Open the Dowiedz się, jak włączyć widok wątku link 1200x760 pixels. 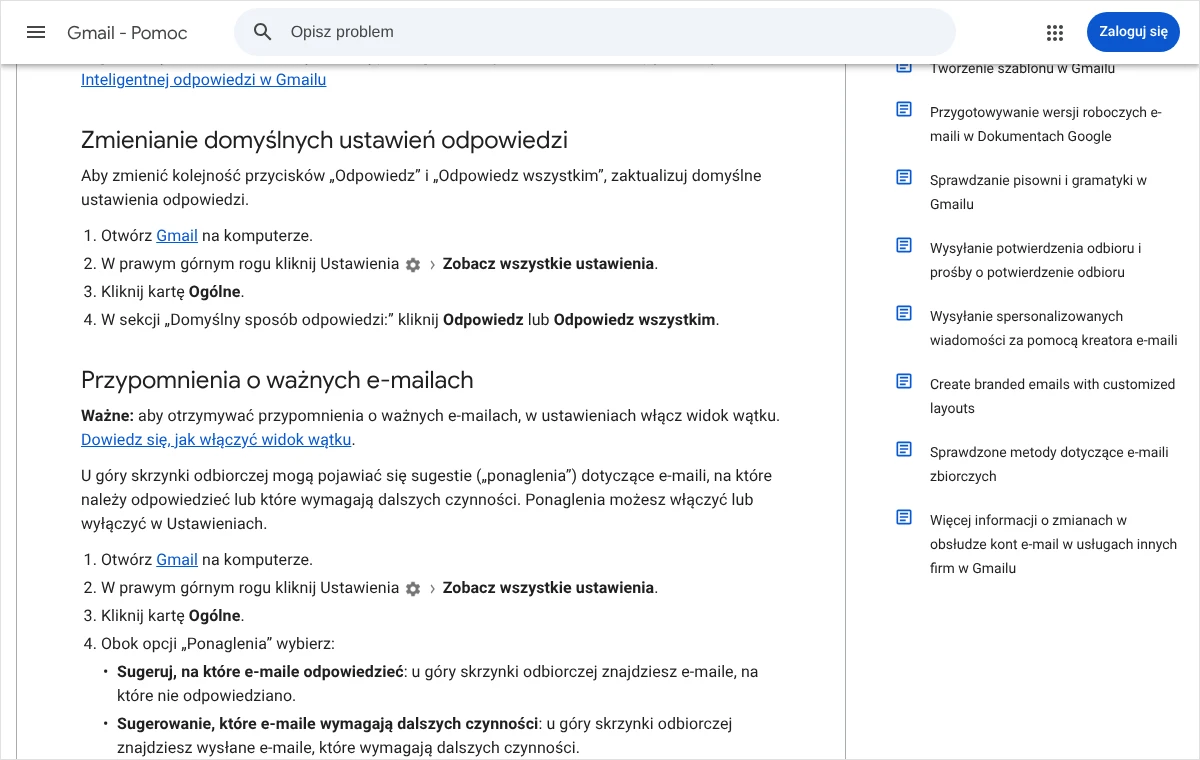216,439
